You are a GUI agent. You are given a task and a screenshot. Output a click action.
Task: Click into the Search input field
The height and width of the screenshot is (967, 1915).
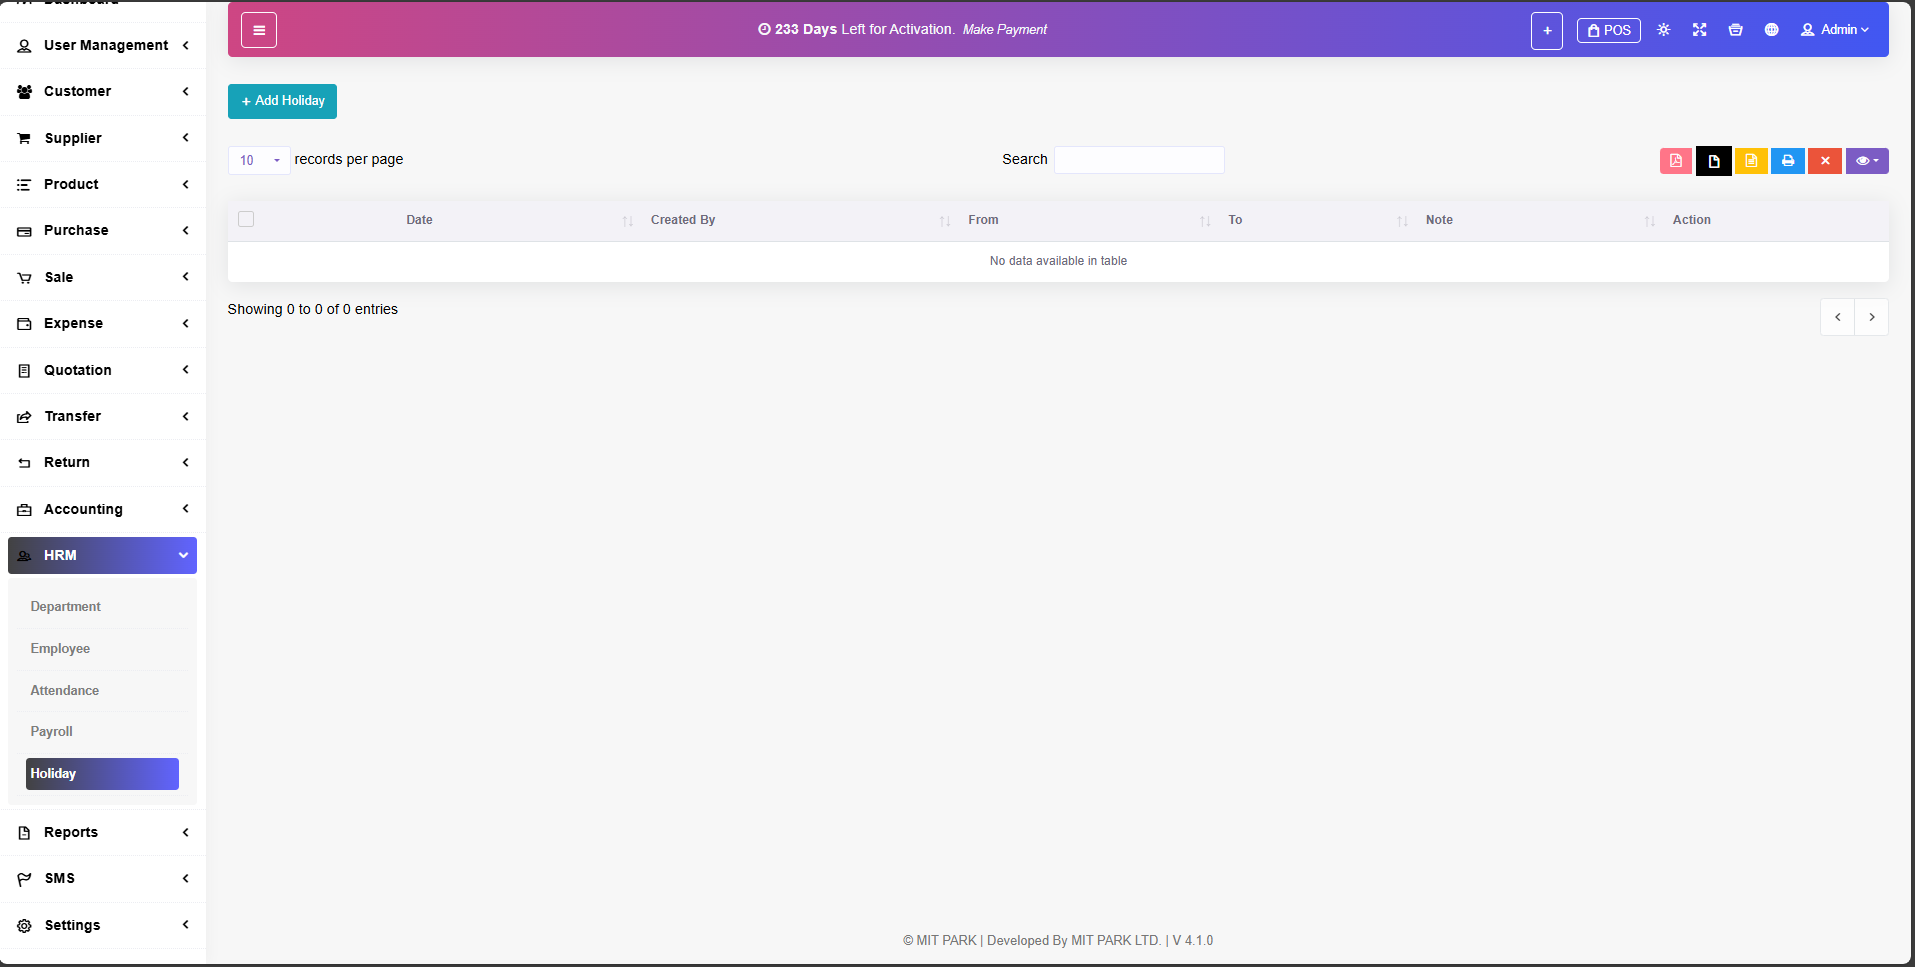point(1139,160)
